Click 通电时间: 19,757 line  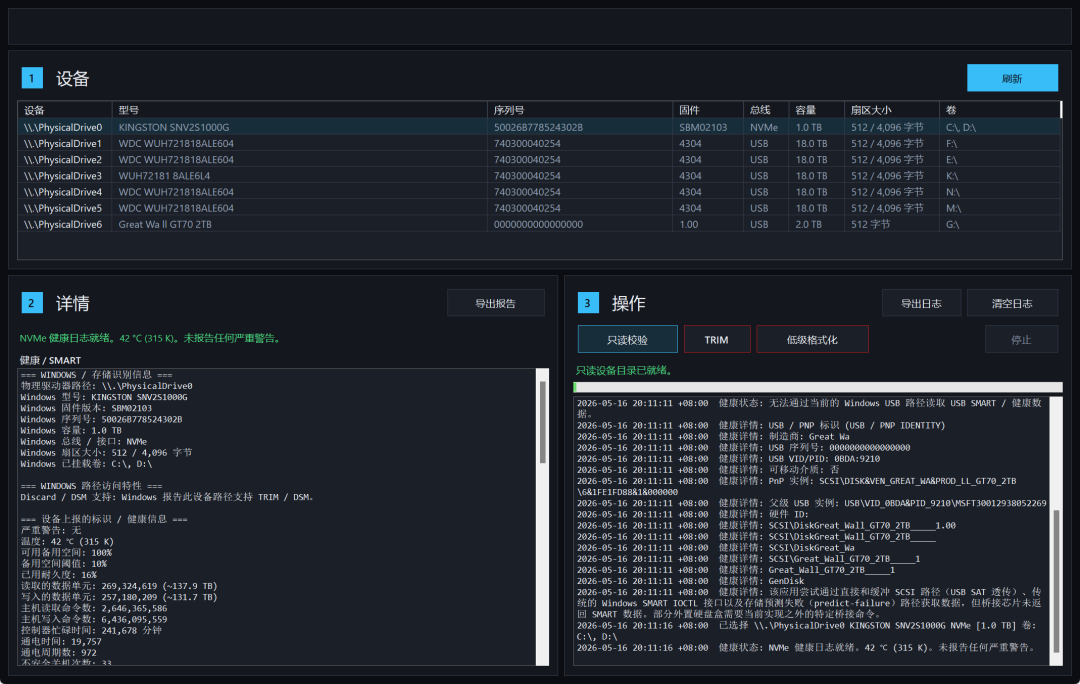pos(61,641)
